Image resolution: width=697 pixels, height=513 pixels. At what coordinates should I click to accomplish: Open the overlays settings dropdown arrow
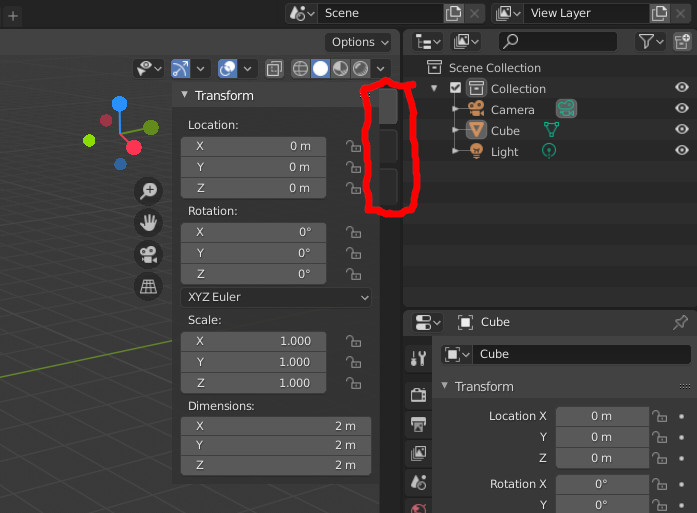click(248, 69)
